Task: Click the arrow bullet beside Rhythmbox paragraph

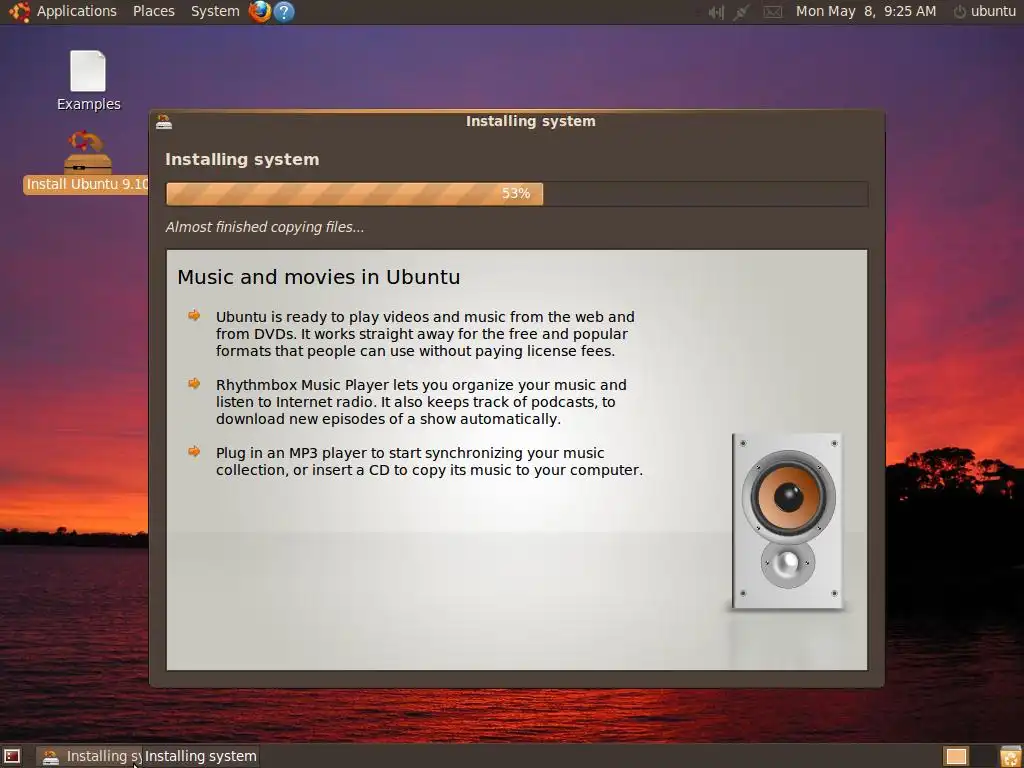Action: pos(194,383)
